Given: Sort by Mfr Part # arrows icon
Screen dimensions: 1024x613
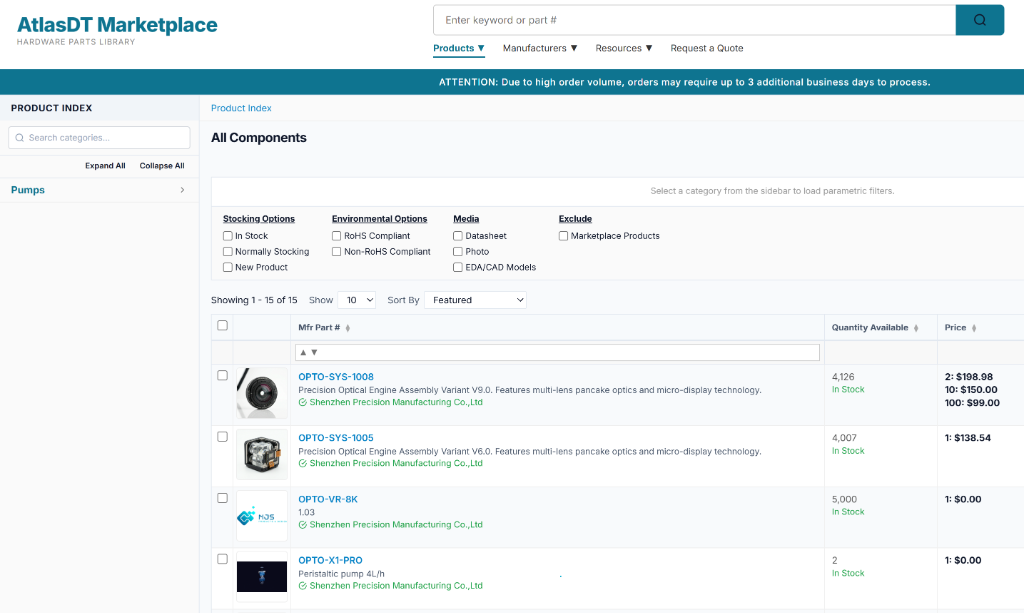Looking at the screenshot, I should 348,328.
